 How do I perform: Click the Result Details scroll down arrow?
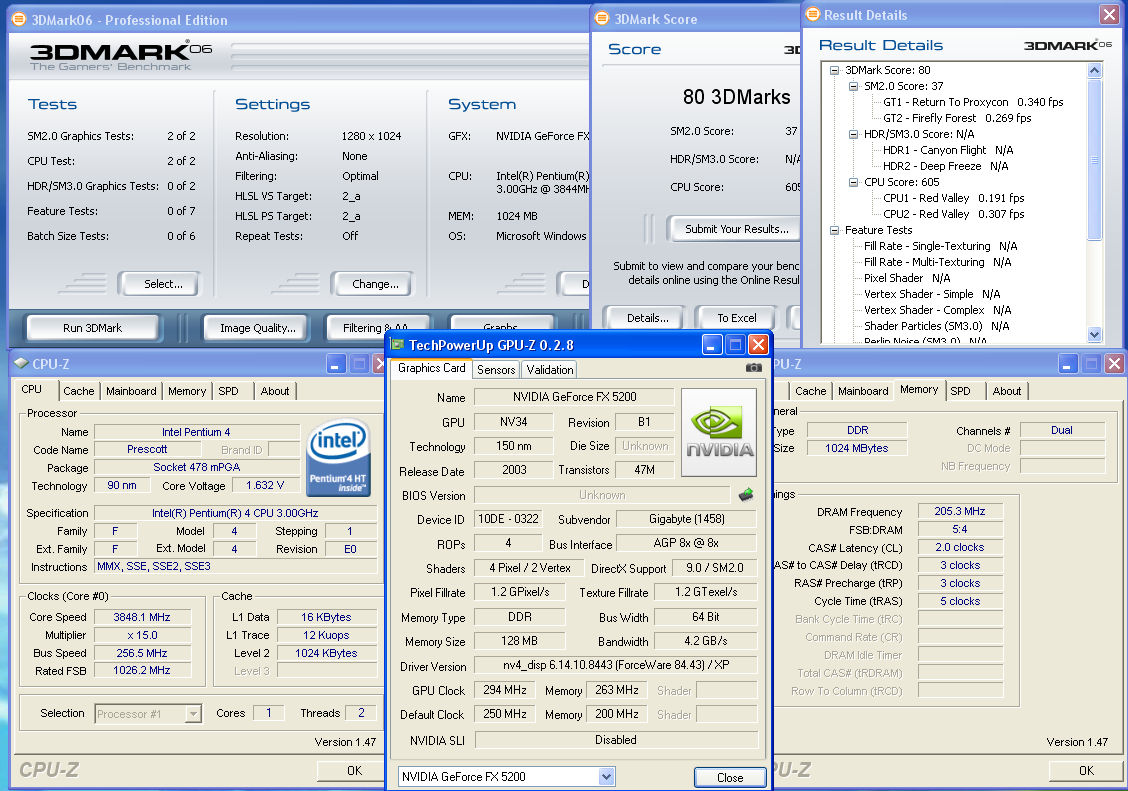pos(1094,334)
